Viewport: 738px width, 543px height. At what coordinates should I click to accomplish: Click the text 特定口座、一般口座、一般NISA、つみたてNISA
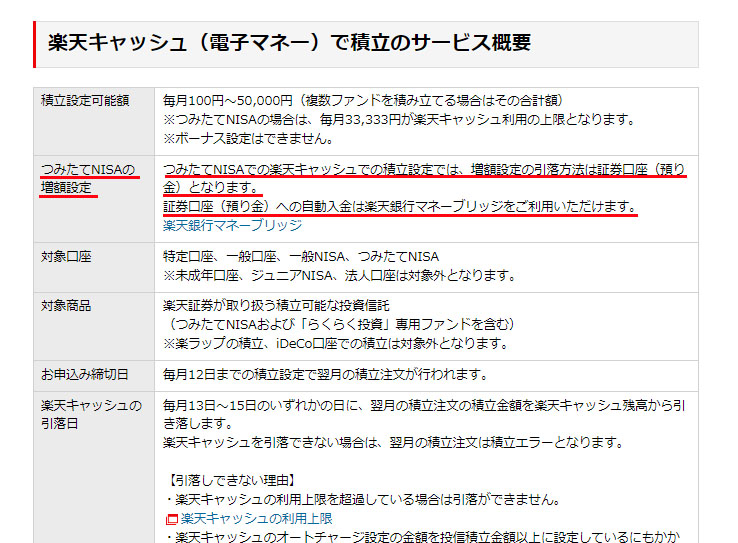[x=301, y=257]
